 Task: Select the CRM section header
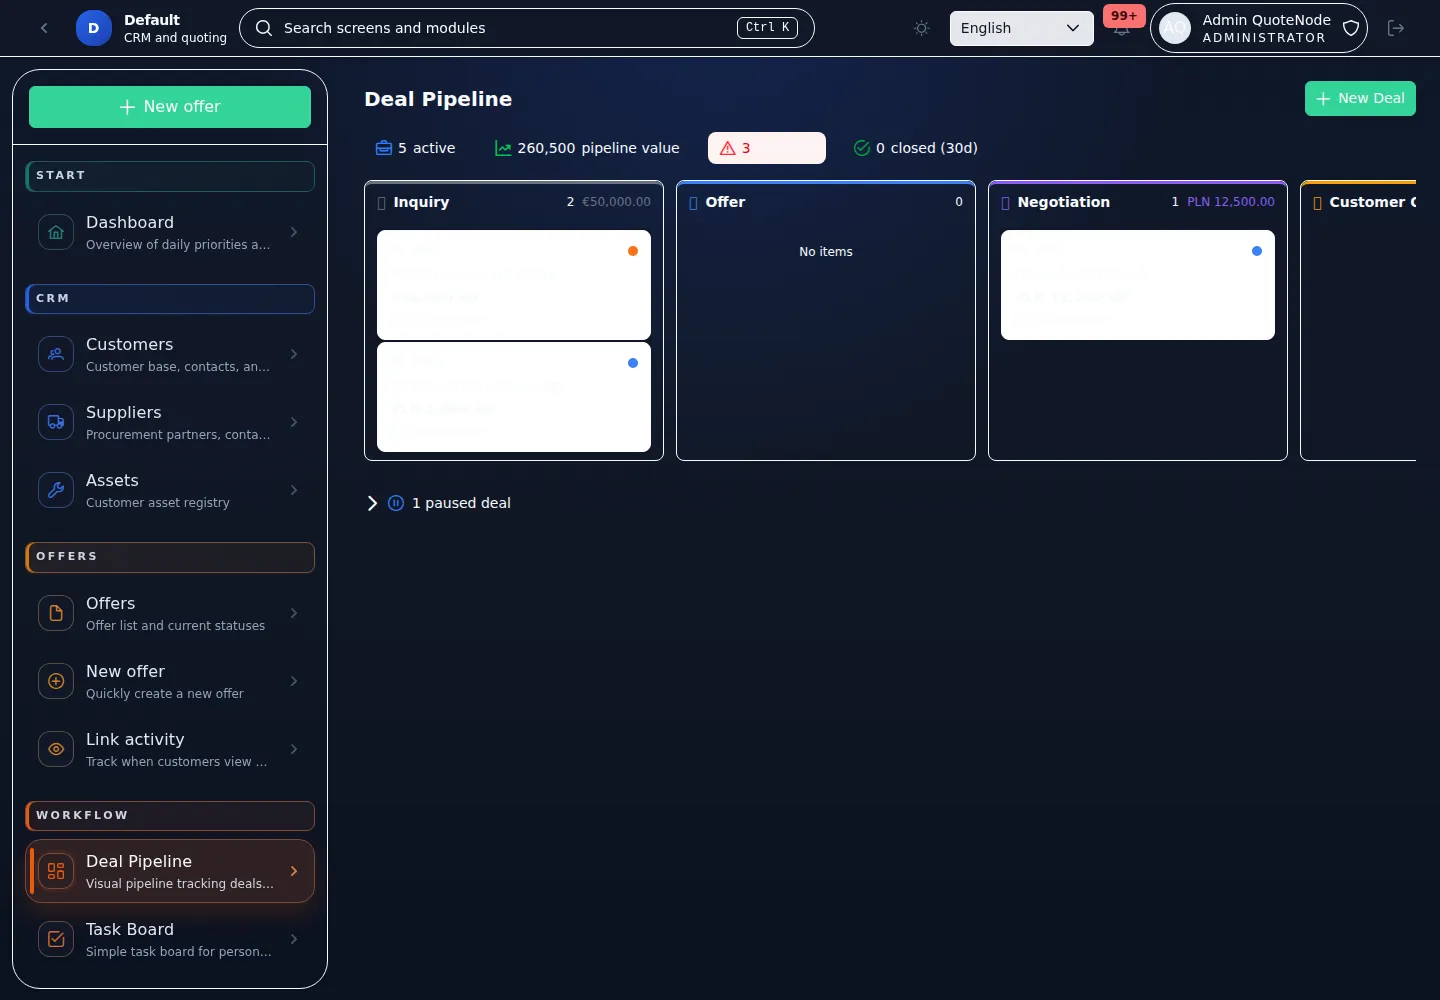pos(170,299)
